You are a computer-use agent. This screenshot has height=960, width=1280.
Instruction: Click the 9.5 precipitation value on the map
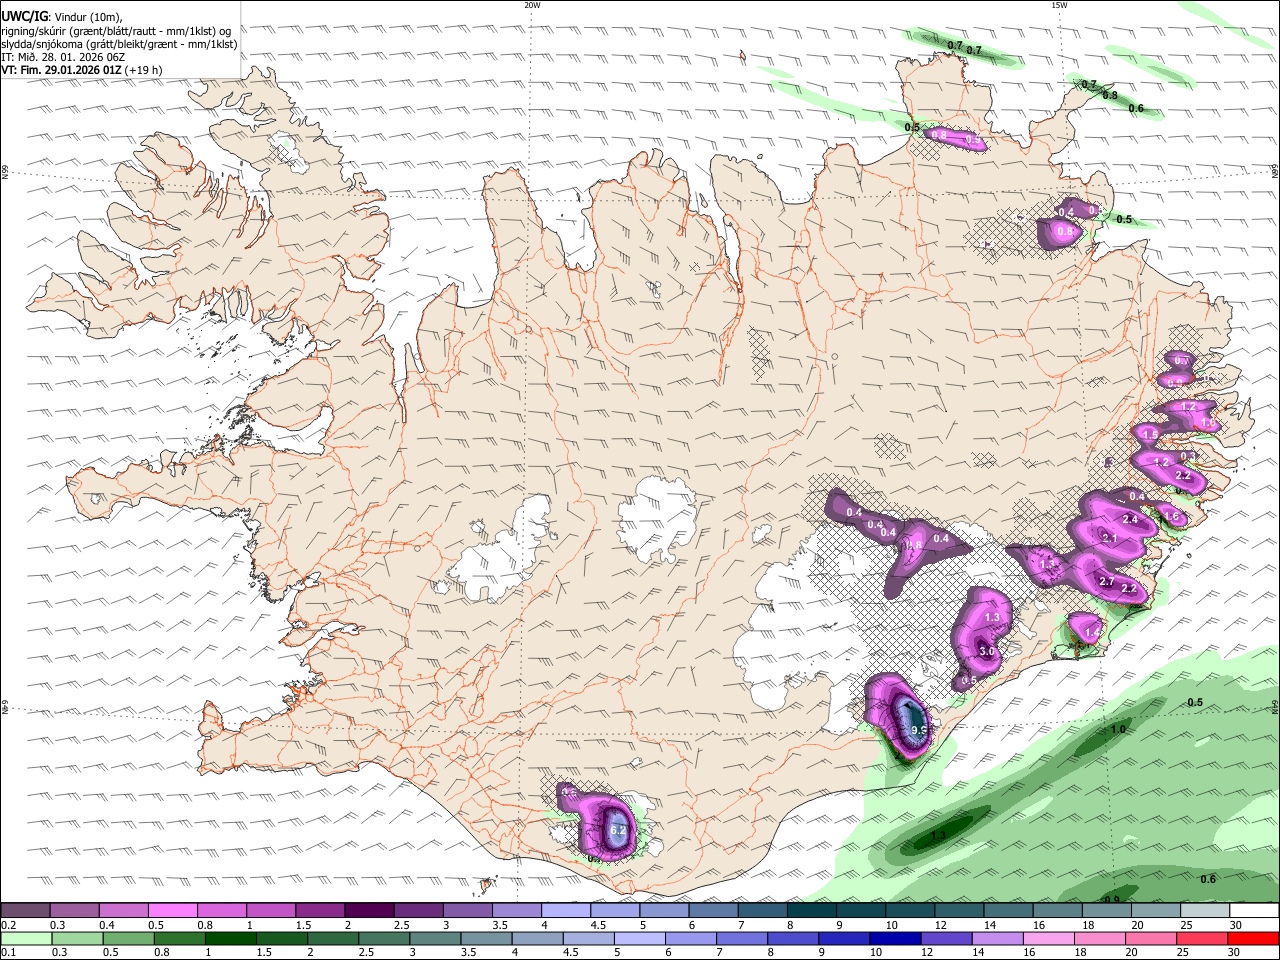pyautogui.click(x=920, y=731)
